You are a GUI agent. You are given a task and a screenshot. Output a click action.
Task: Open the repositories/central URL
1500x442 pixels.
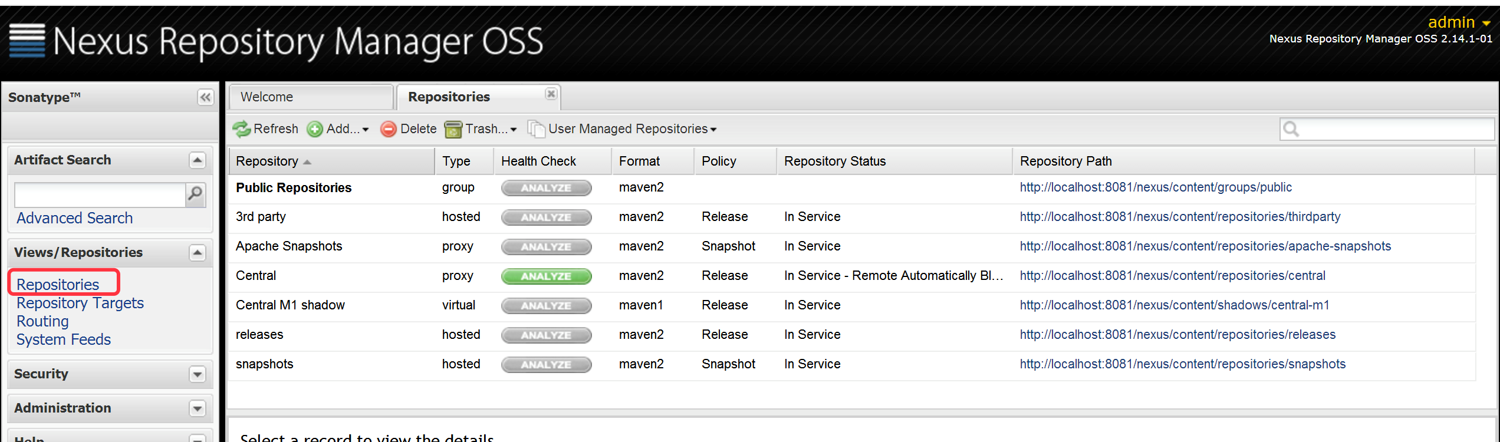tap(1173, 276)
